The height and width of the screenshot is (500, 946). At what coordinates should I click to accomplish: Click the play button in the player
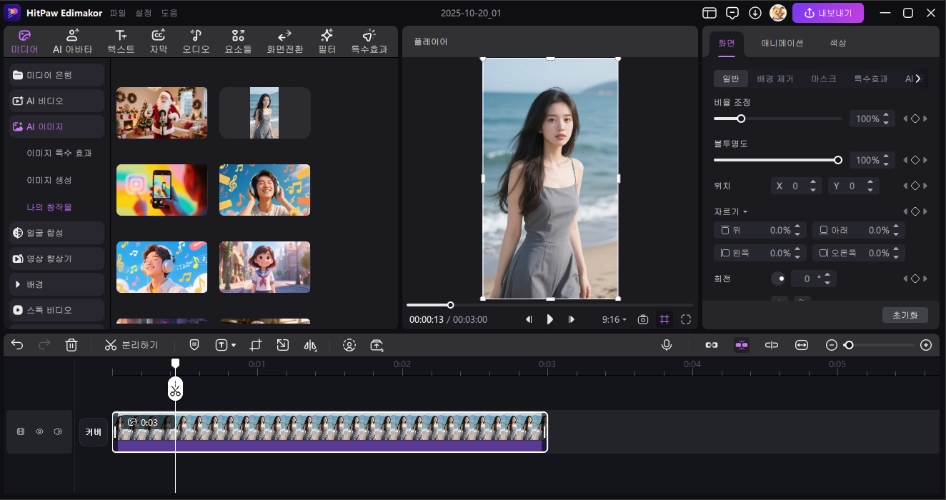point(550,320)
